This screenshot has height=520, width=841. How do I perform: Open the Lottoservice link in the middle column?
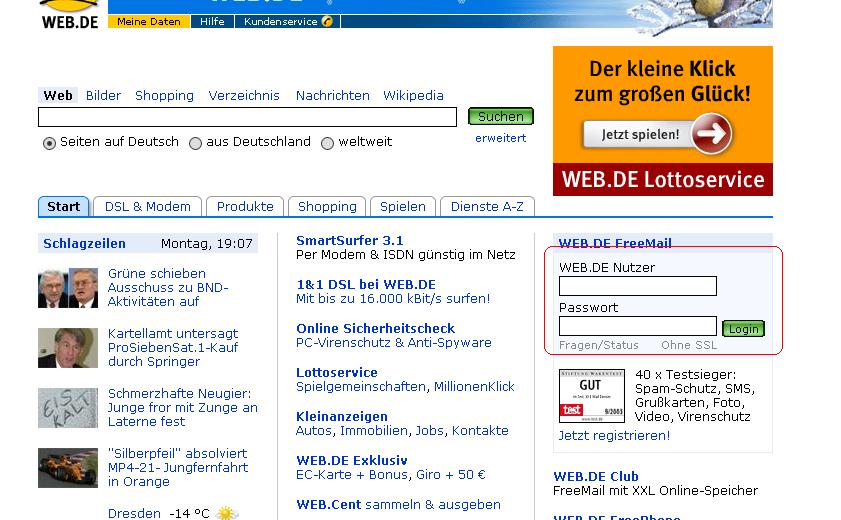(x=337, y=373)
